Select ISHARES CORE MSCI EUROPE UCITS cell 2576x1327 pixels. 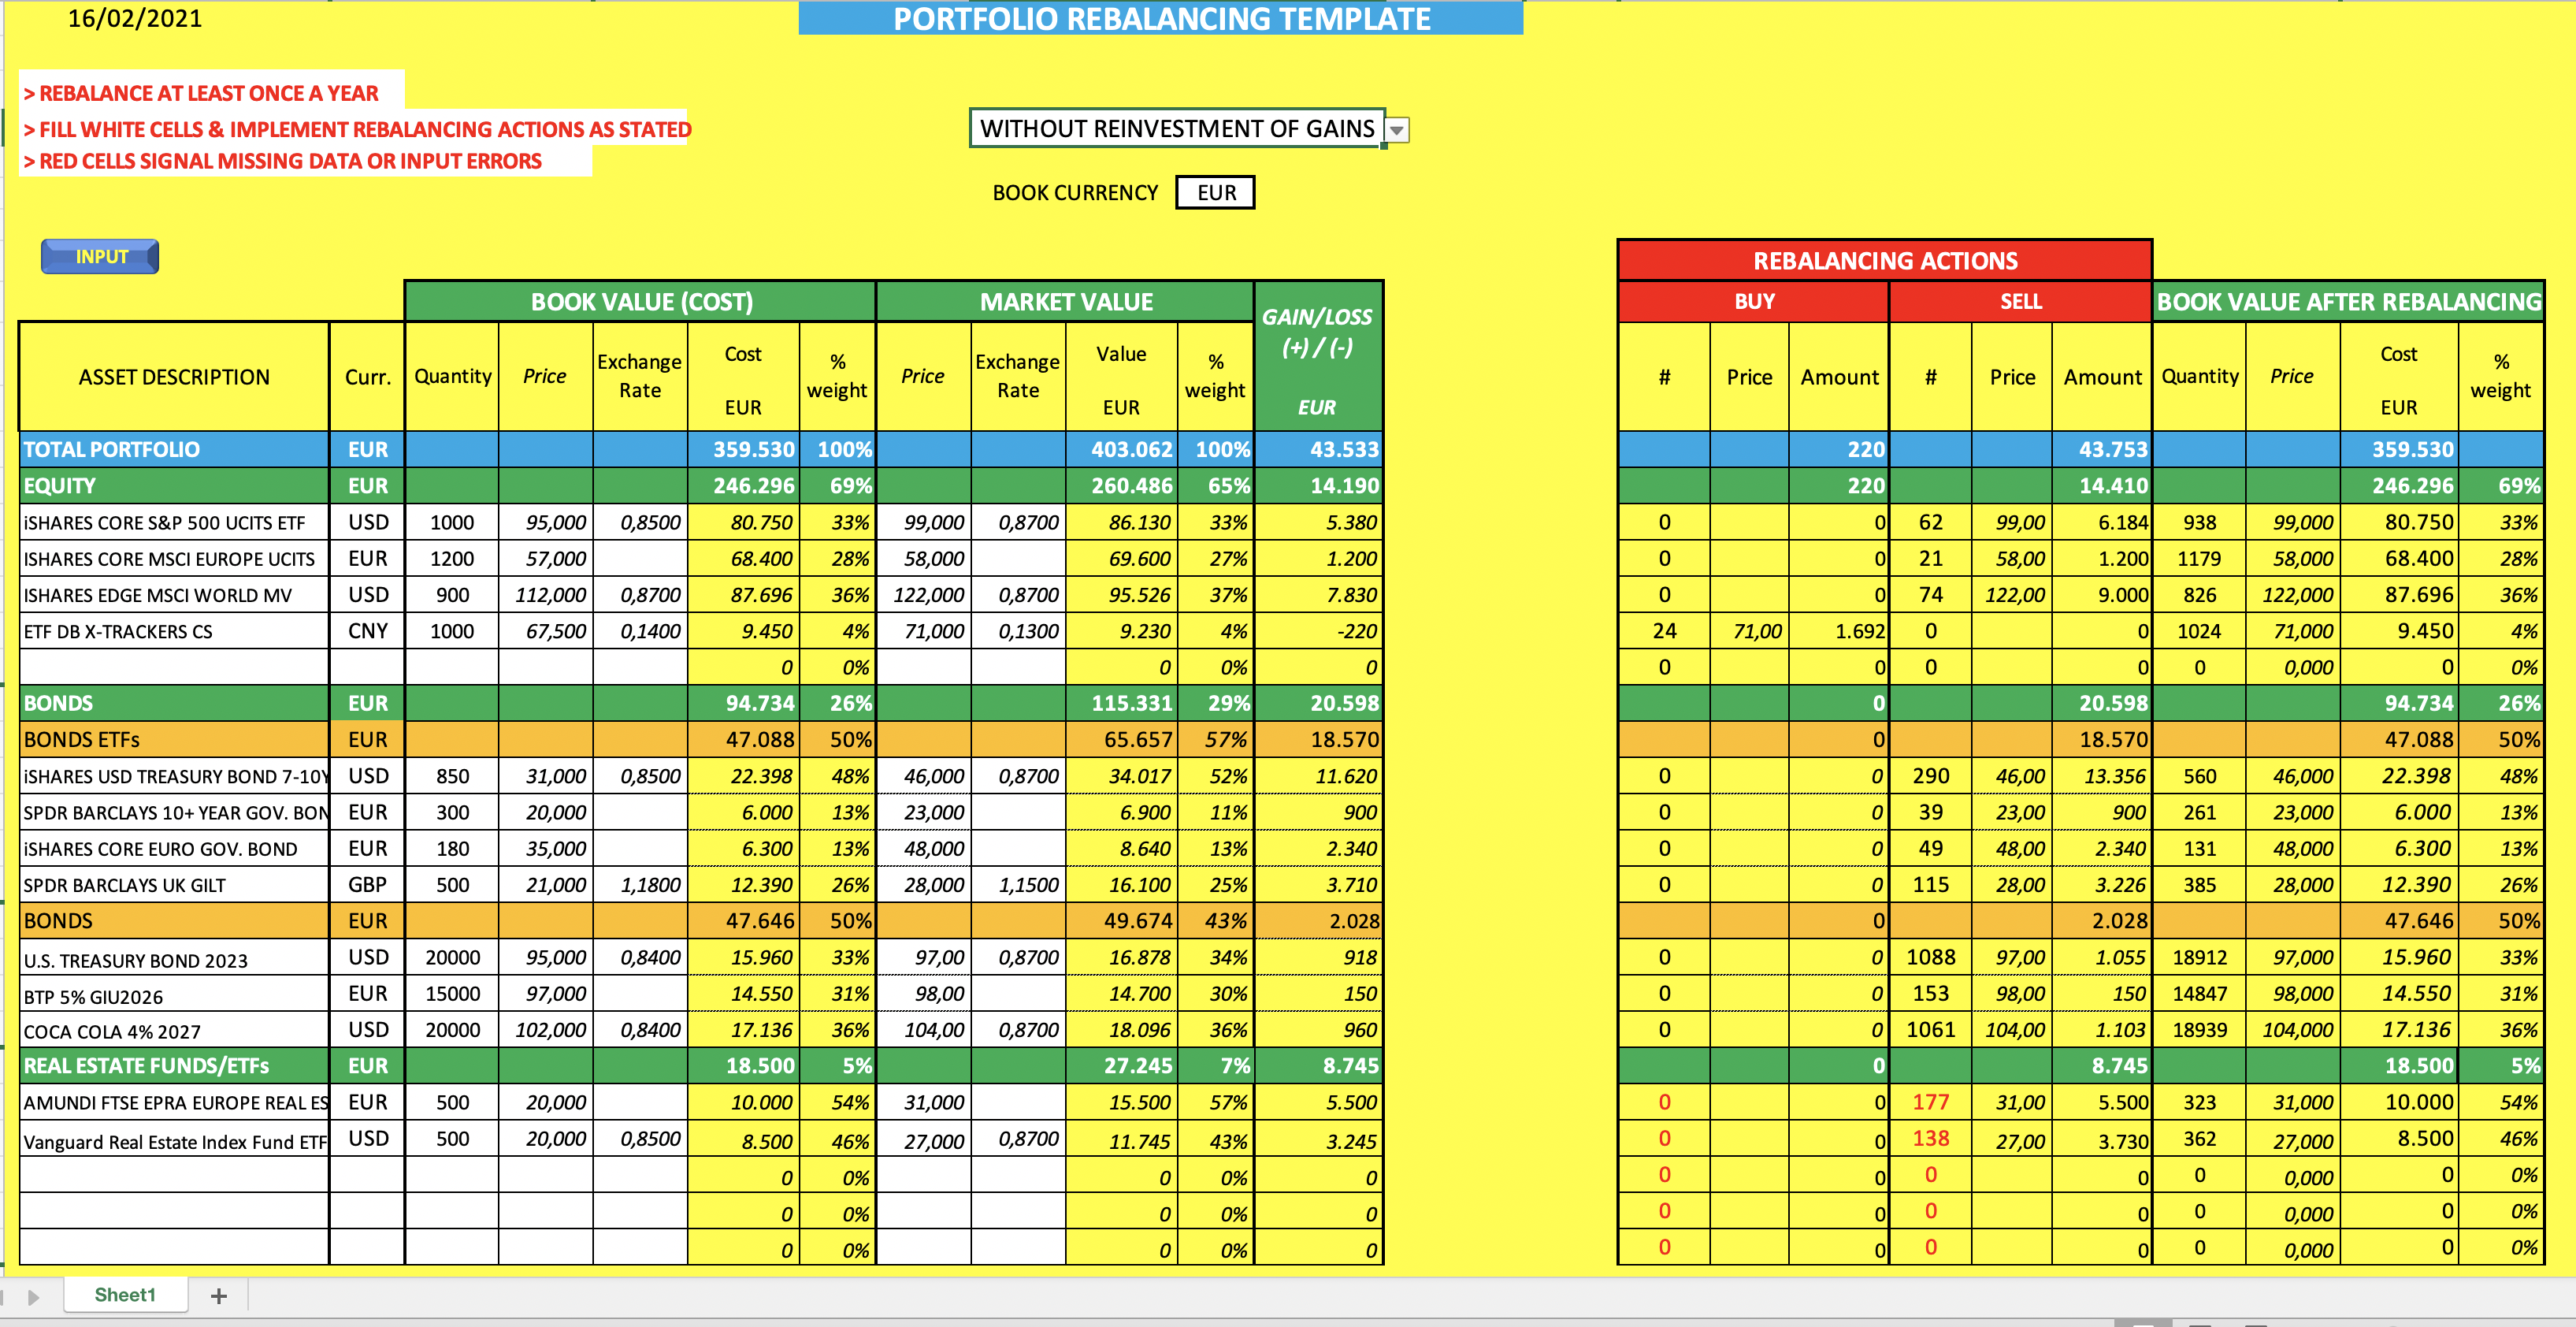point(175,559)
